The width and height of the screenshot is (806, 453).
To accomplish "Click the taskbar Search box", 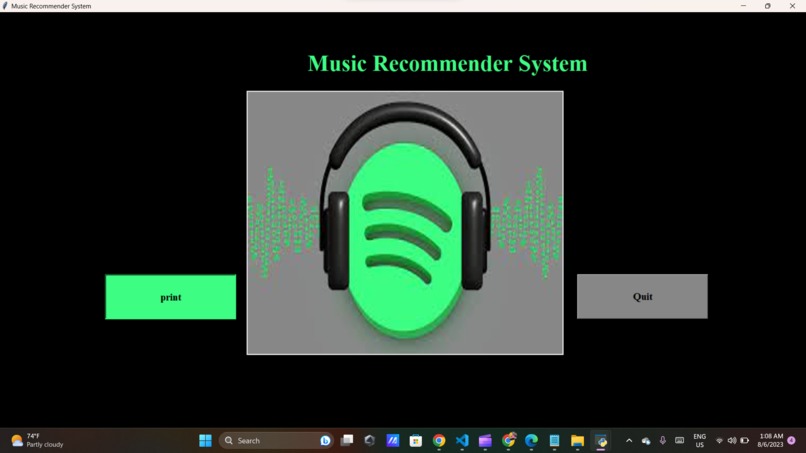I will point(276,441).
